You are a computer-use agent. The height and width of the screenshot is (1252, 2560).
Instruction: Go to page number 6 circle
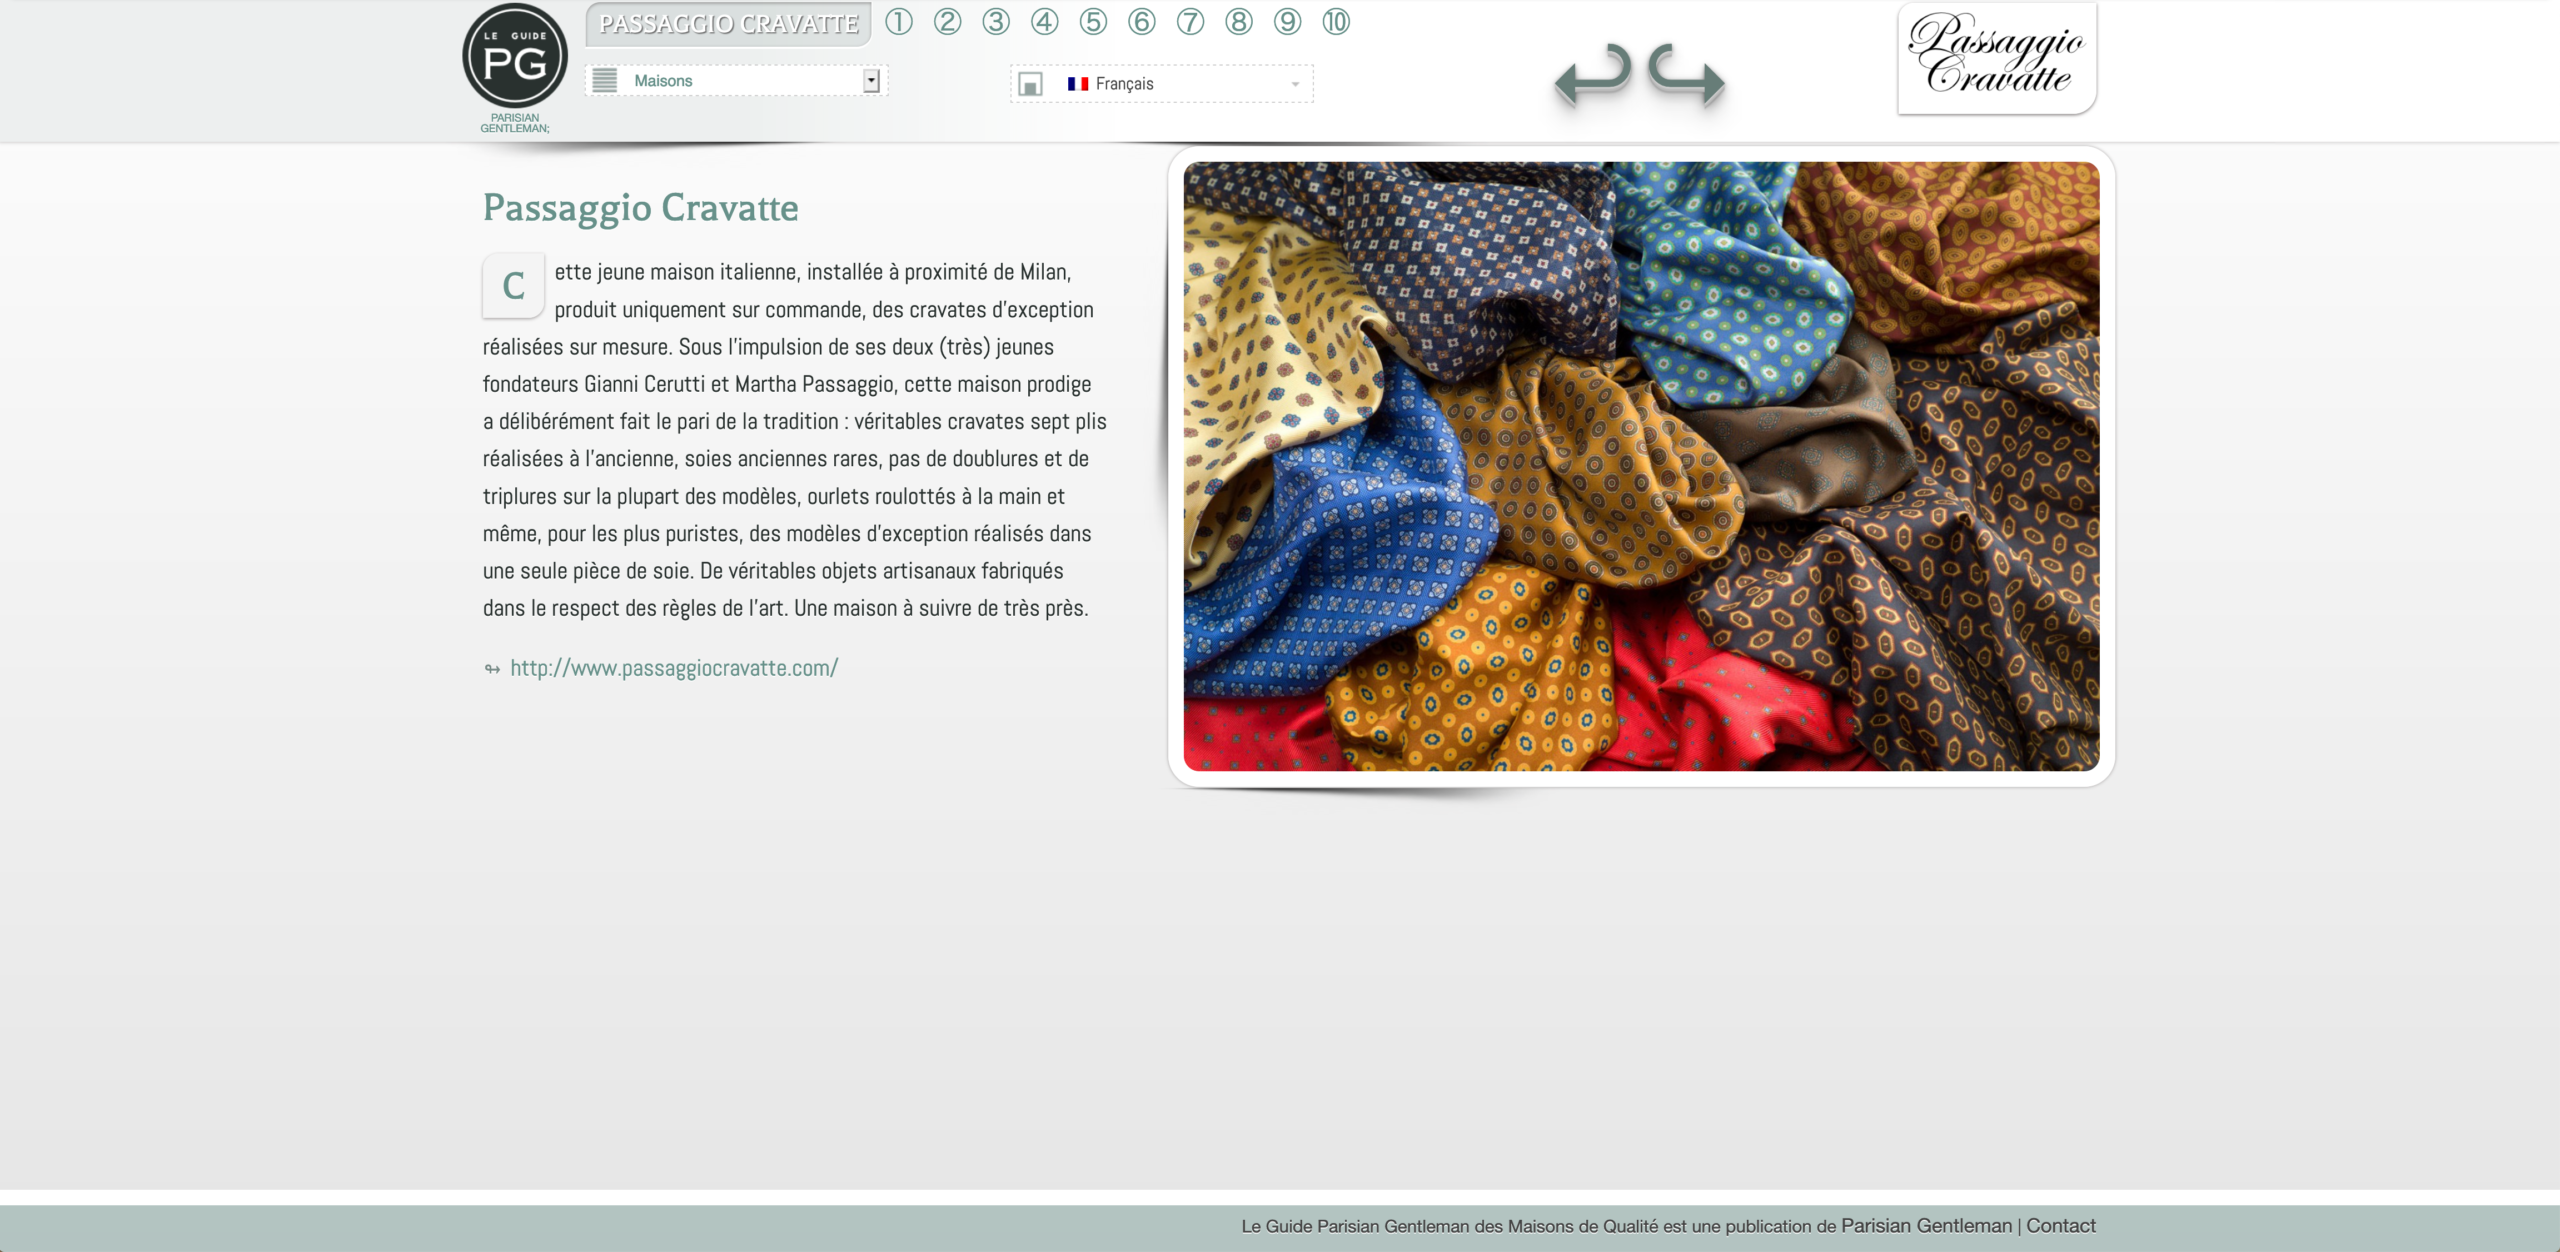[x=1142, y=22]
